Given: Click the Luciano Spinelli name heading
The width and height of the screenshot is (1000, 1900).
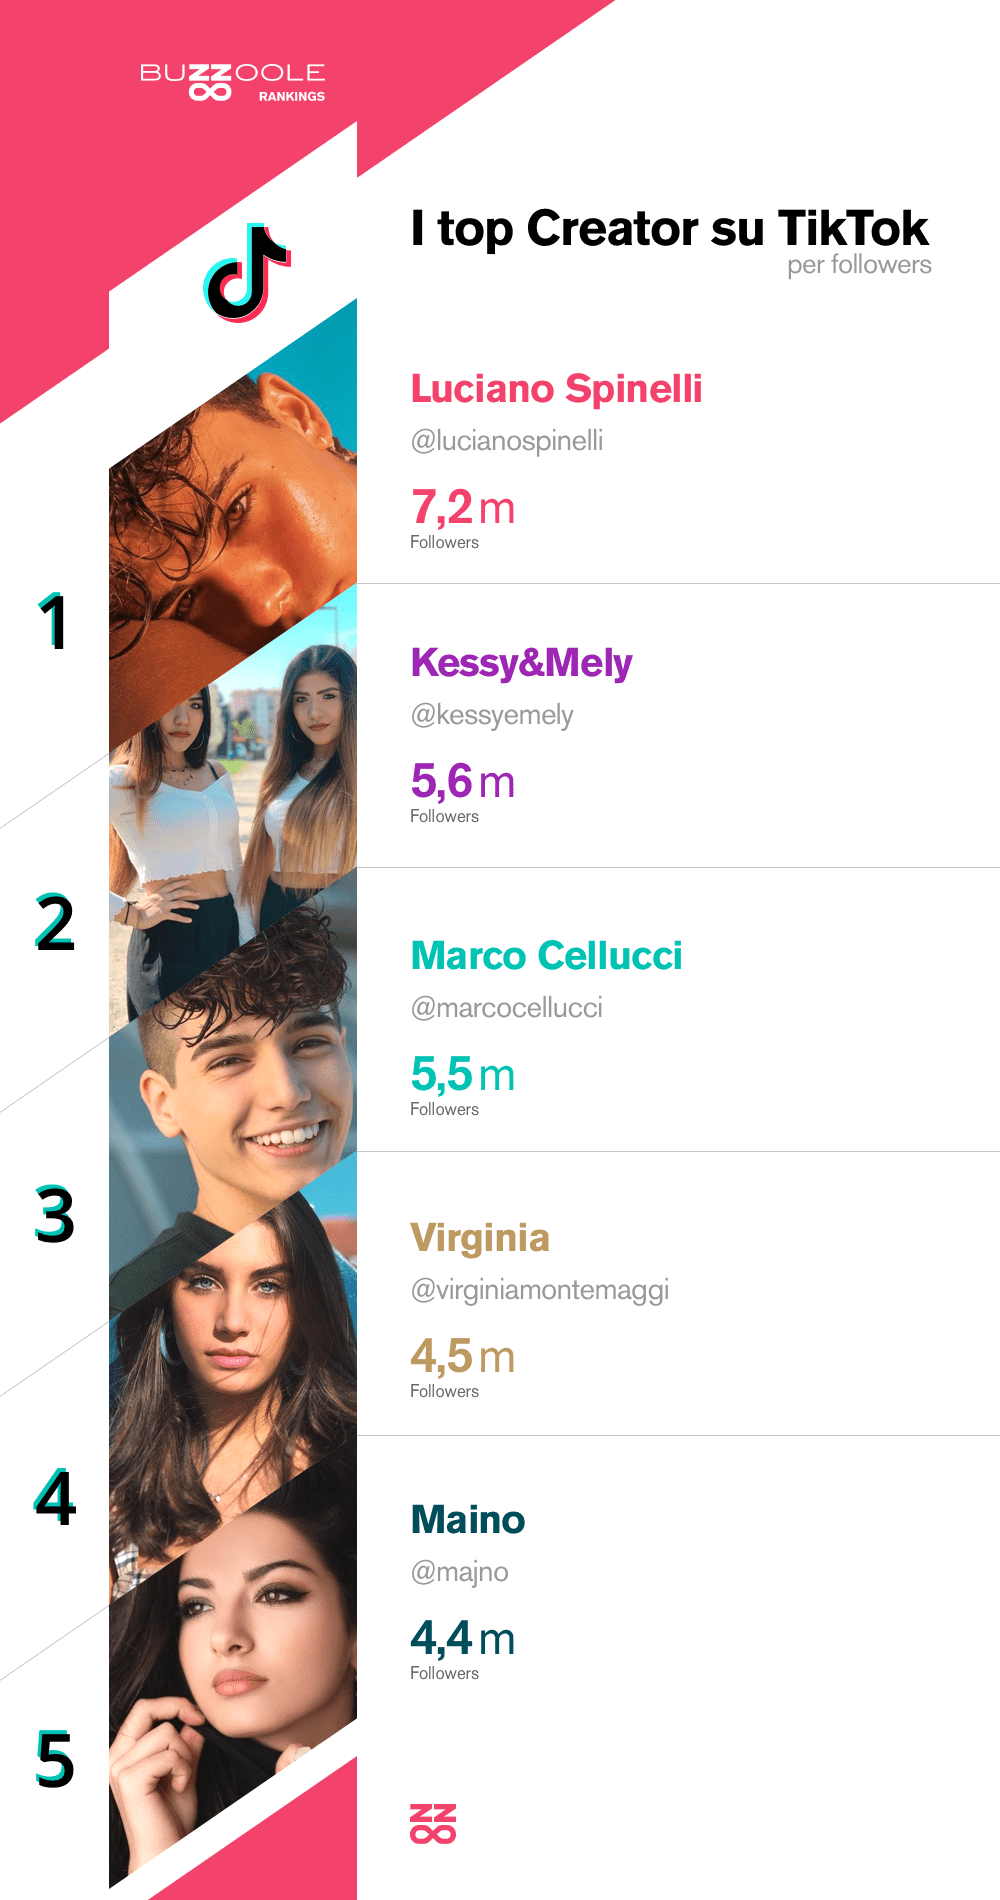Looking at the screenshot, I should pos(557,389).
